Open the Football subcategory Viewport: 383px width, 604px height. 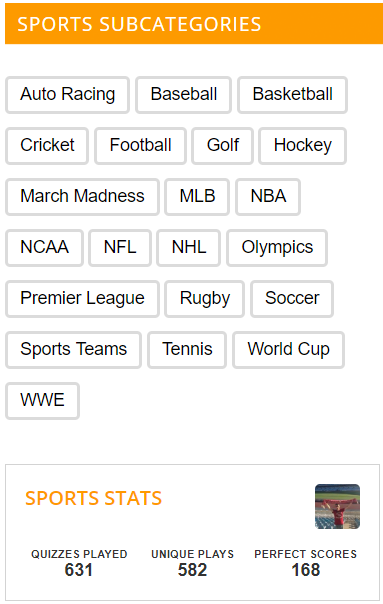click(140, 146)
